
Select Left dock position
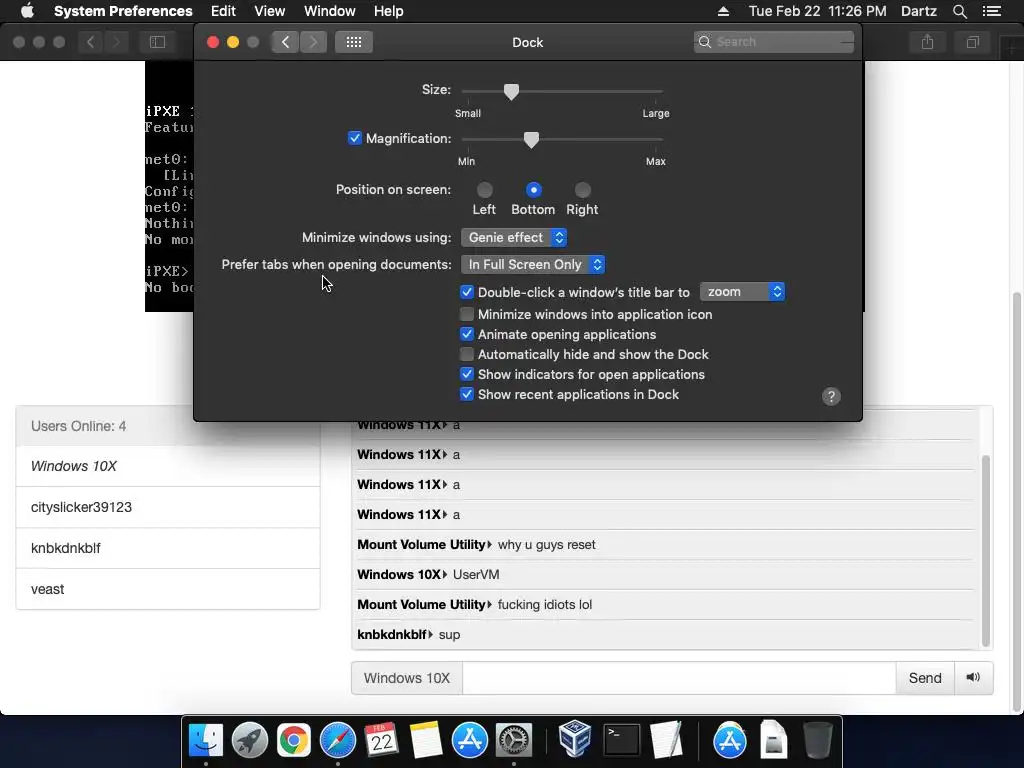click(x=485, y=190)
